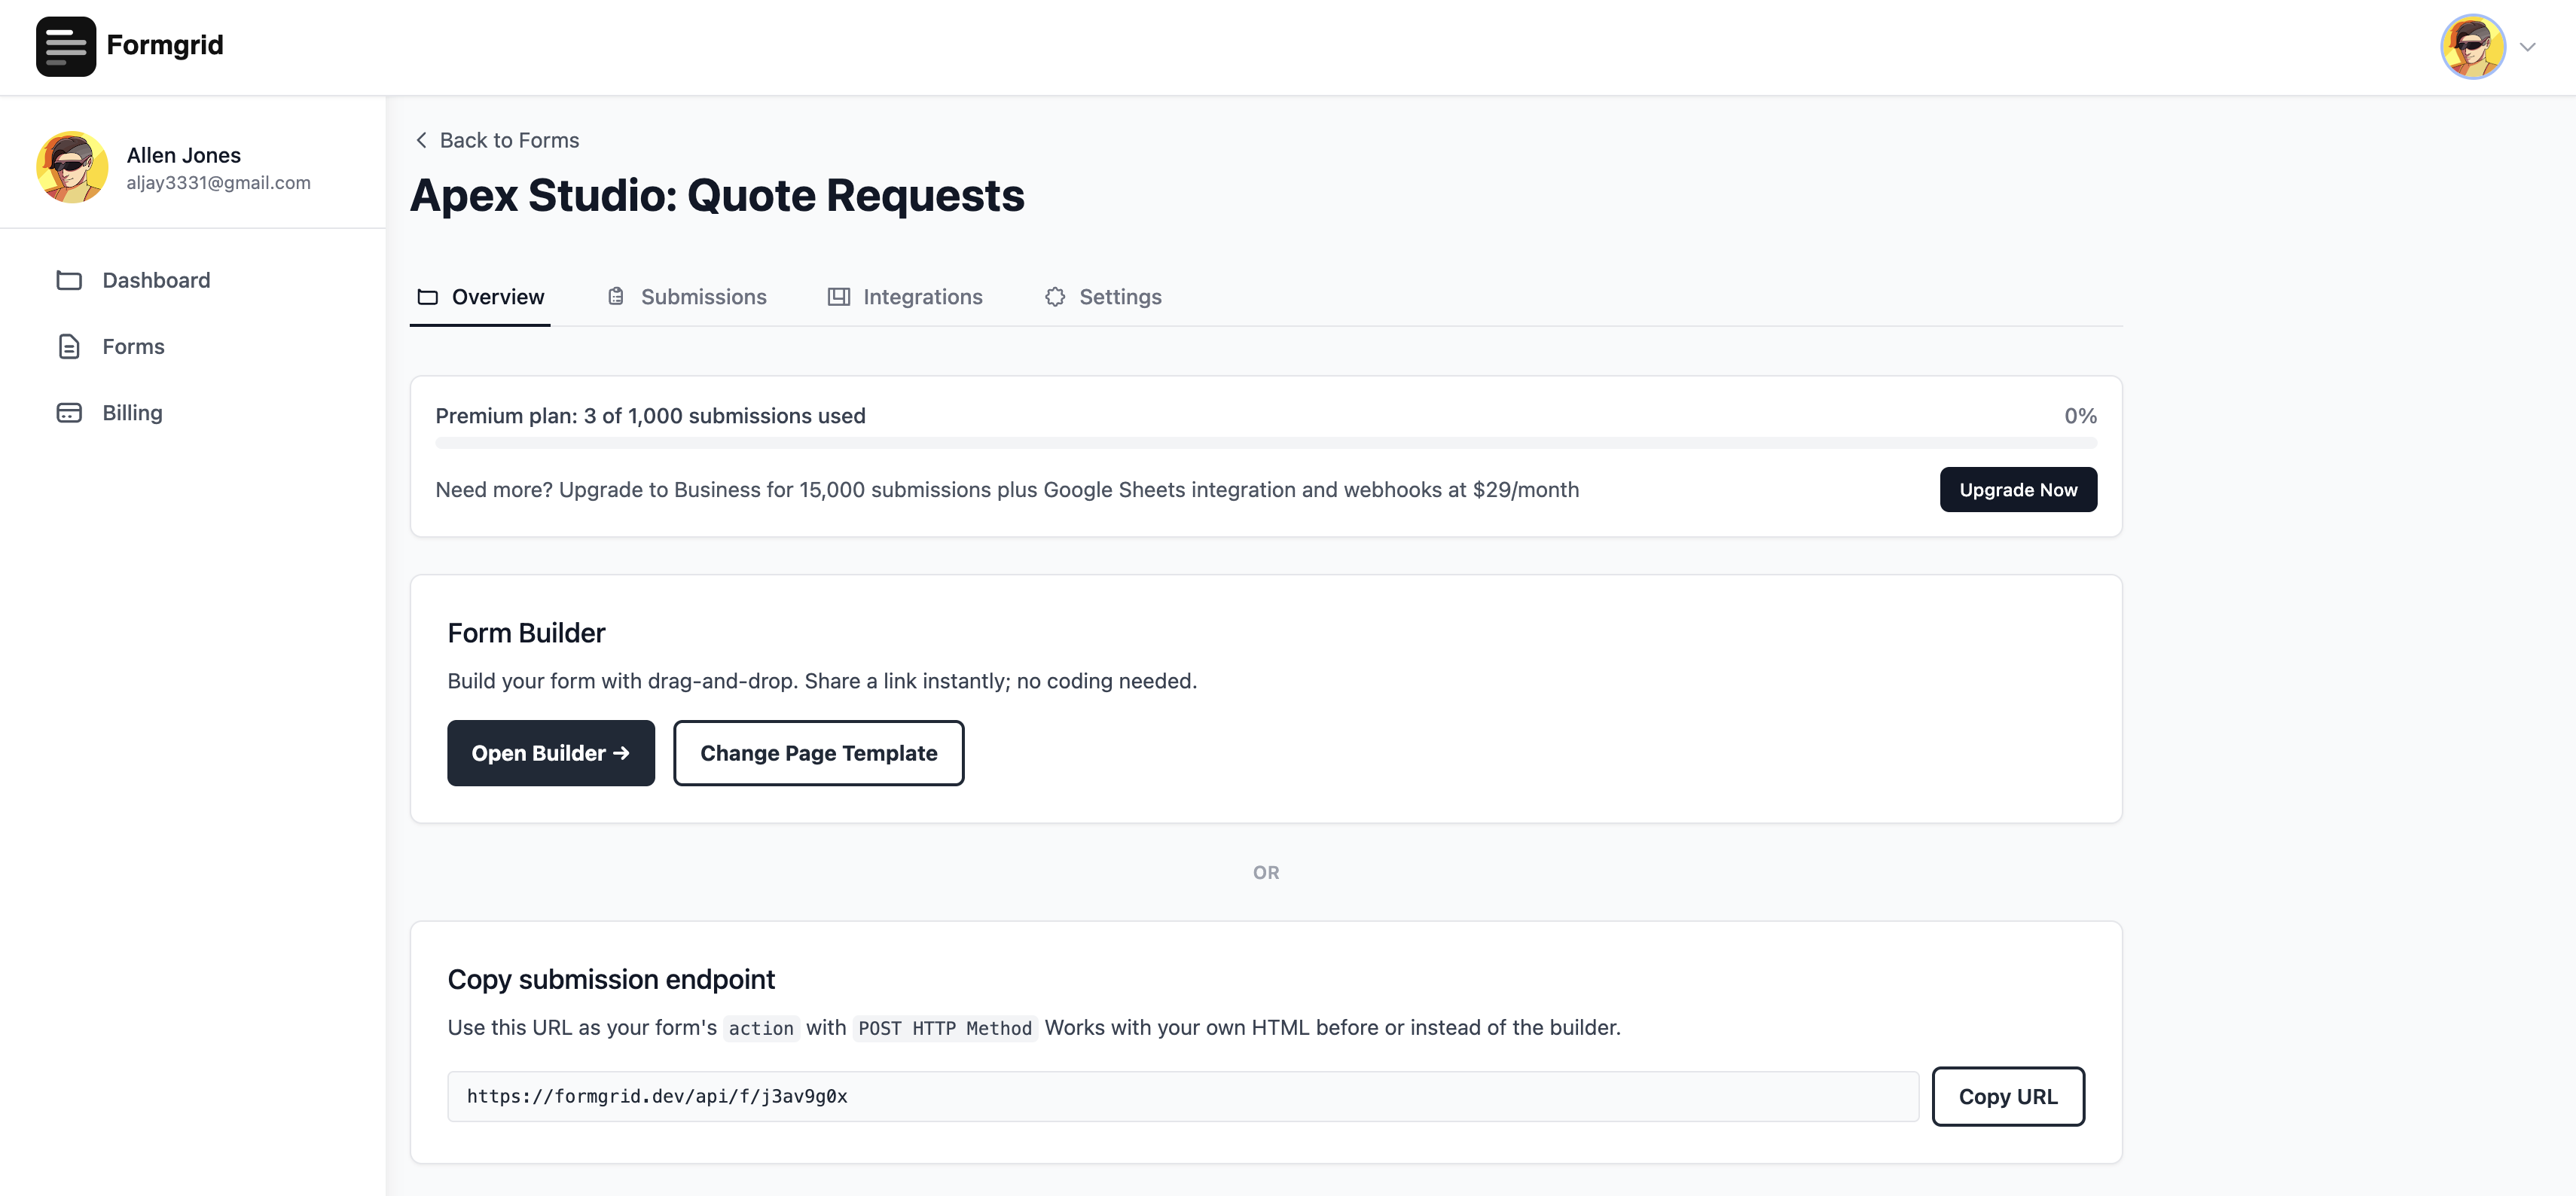Click the Formgrid logo icon
This screenshot has width=2576, height=1196.
[66, 46]
